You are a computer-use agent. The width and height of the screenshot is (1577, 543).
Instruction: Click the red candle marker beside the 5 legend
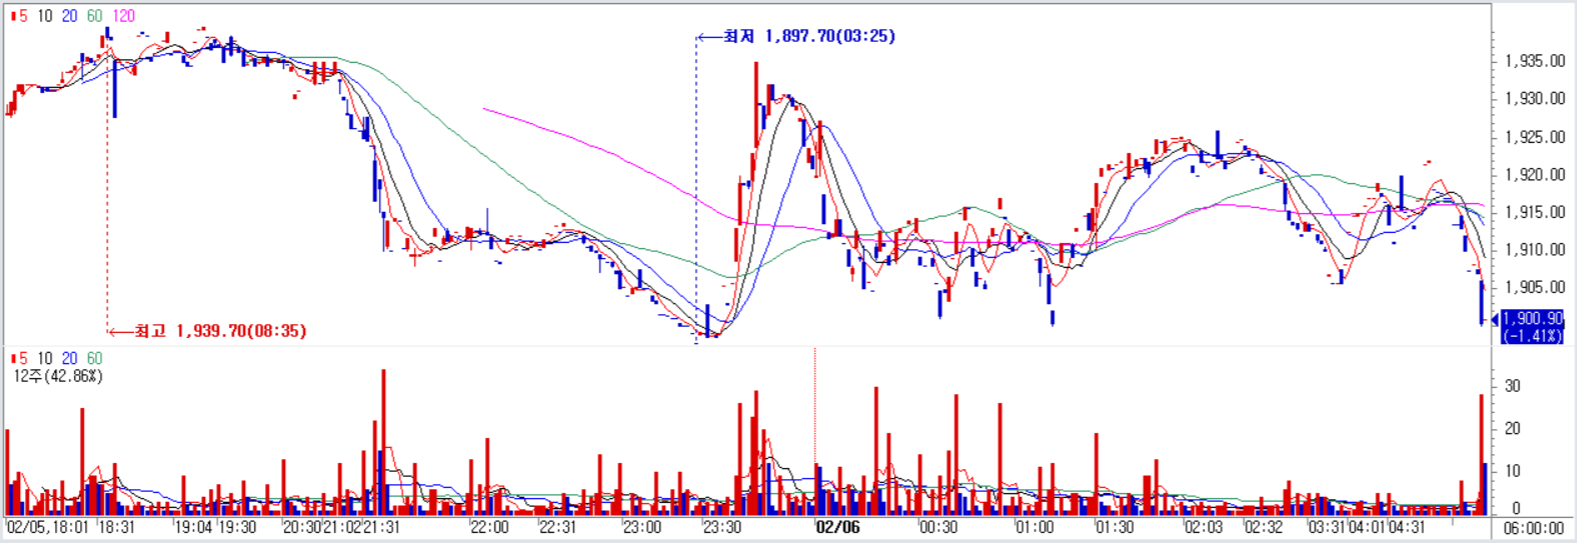point(12,16)
